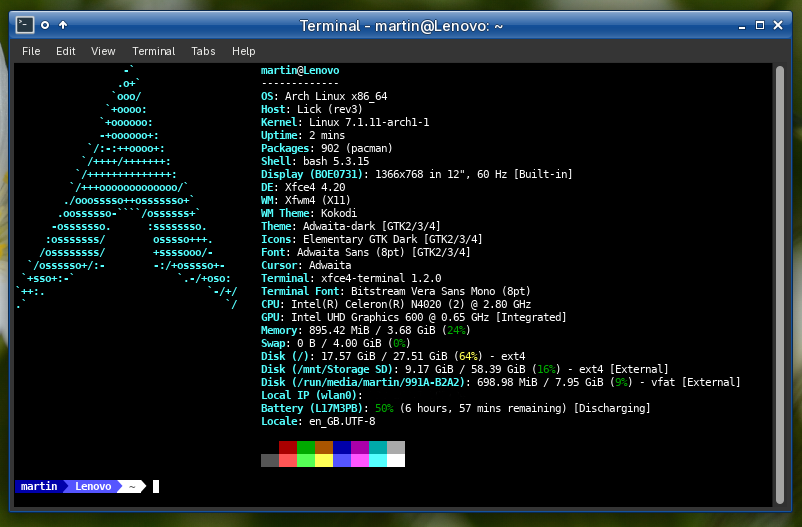Click the 'martin' prompt segment
Screen dimensions: 802x527
tap(39, 486)
